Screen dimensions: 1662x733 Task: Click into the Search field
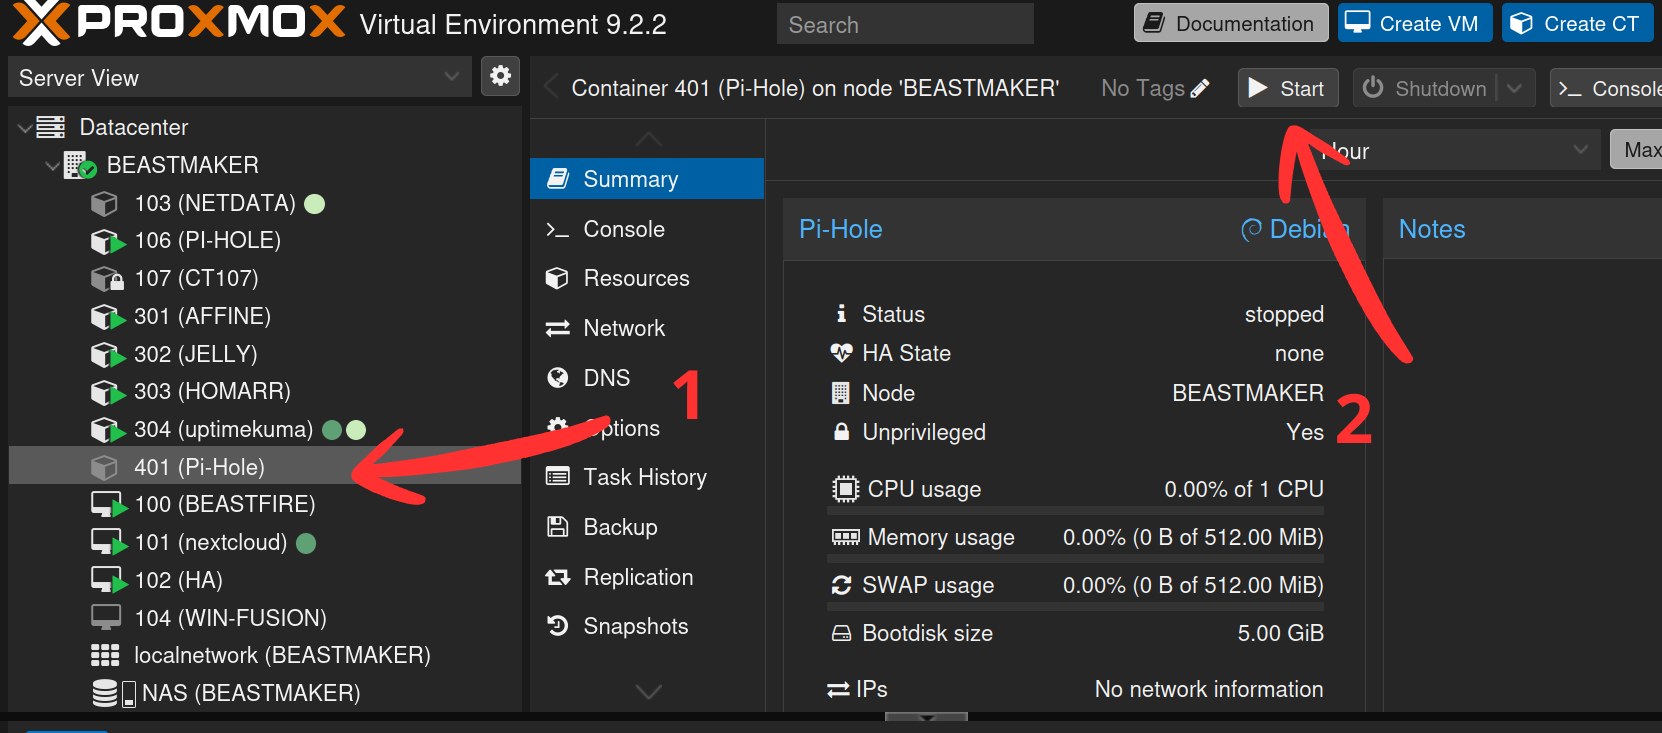(x=905, y=24)
